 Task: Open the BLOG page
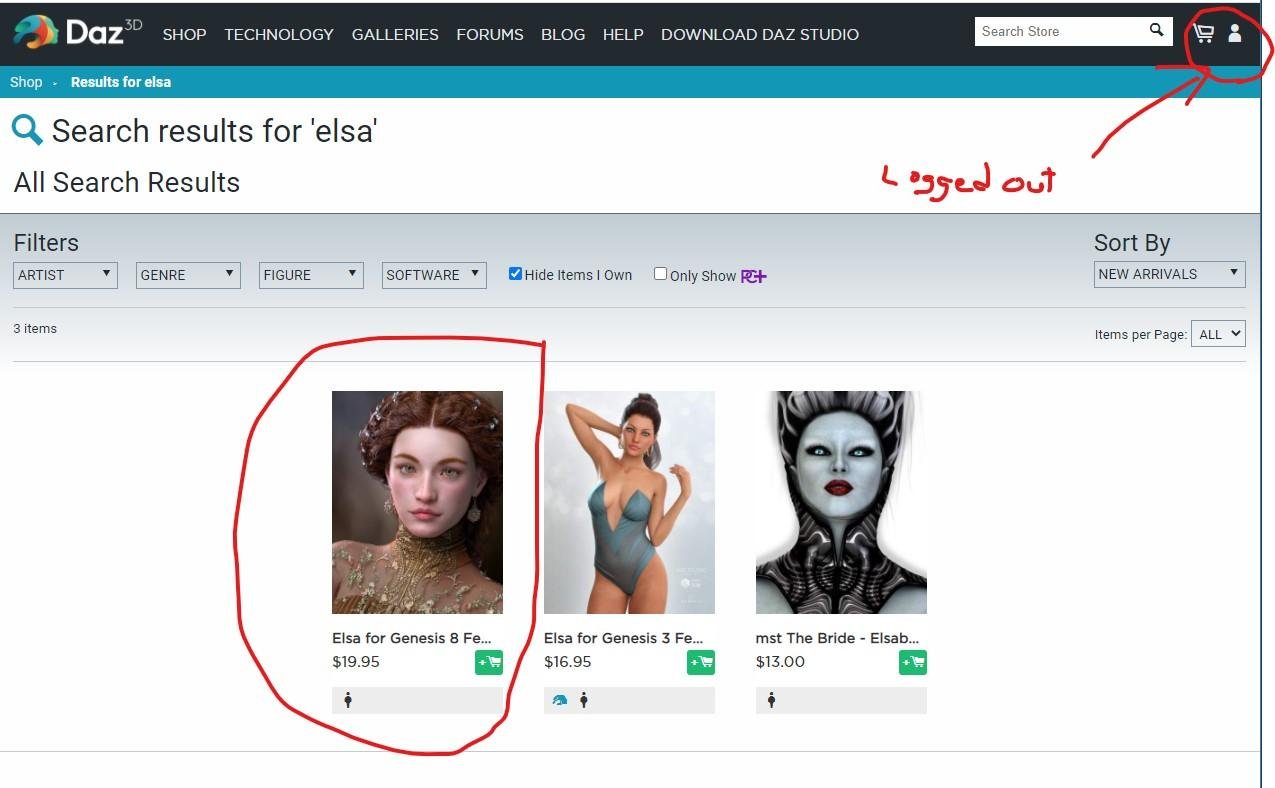pyautogui.click(x=563, y=34)
